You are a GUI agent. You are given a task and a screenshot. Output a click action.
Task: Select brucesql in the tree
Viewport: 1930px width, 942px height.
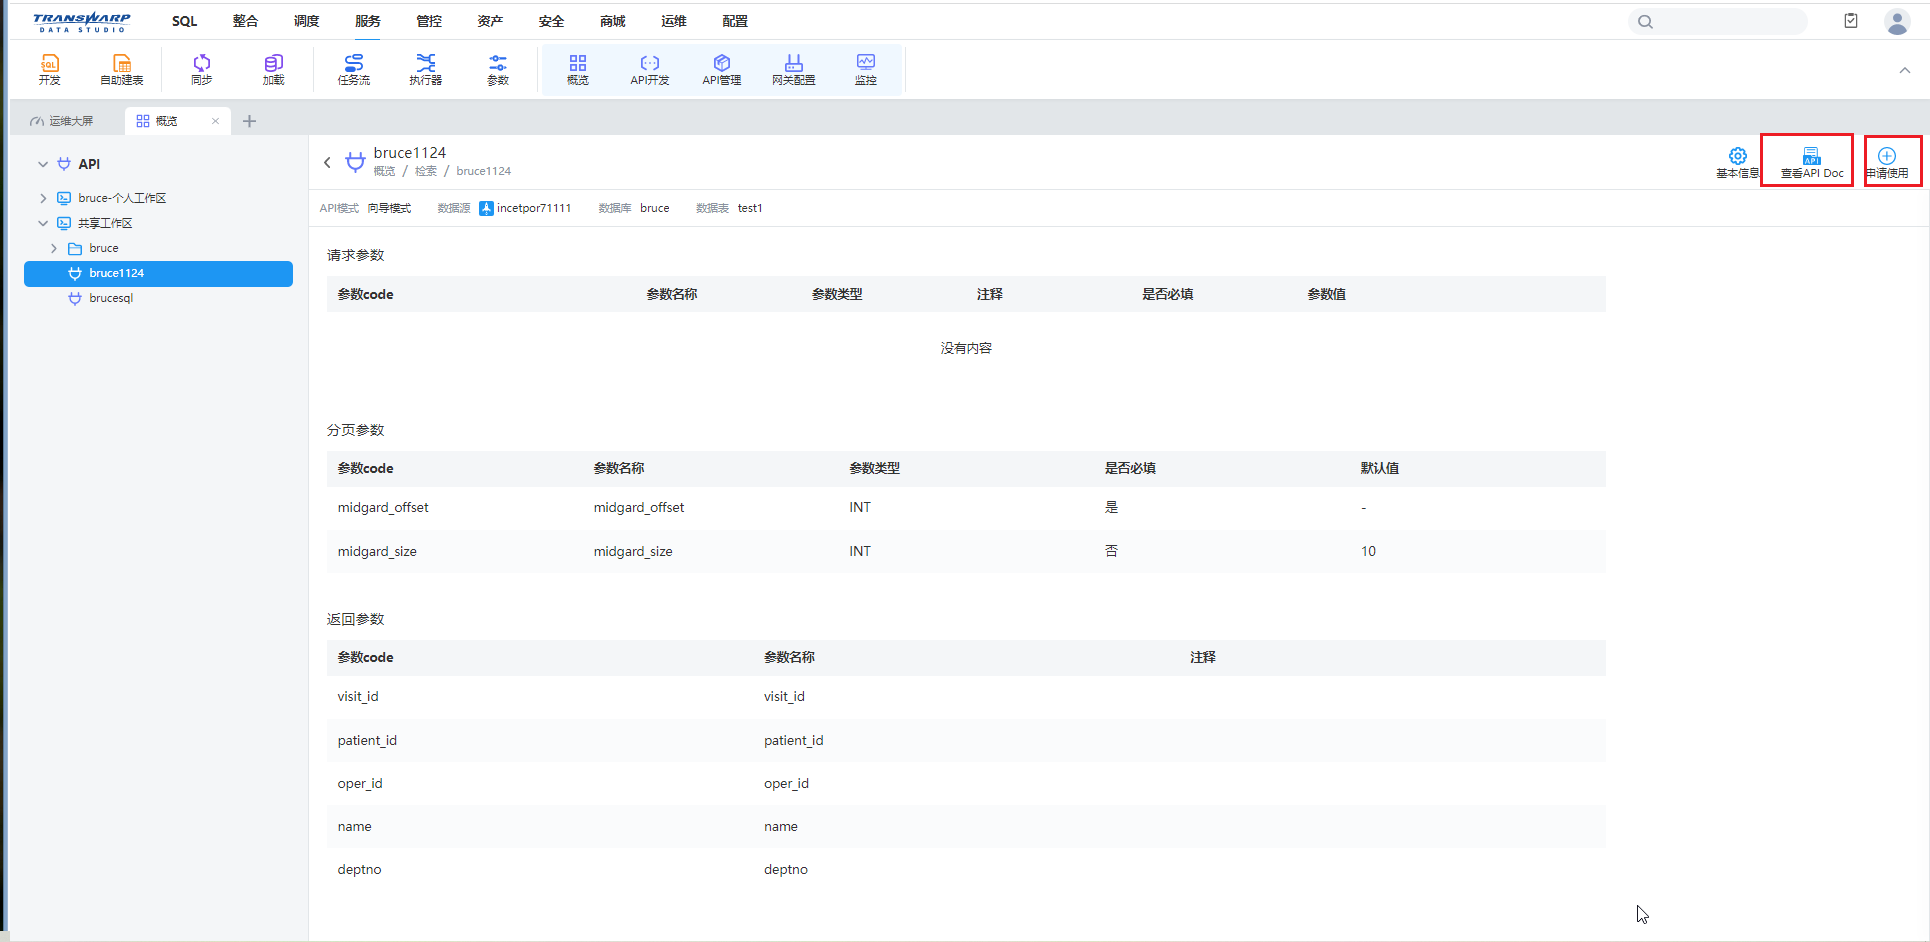tap(110, 298)
